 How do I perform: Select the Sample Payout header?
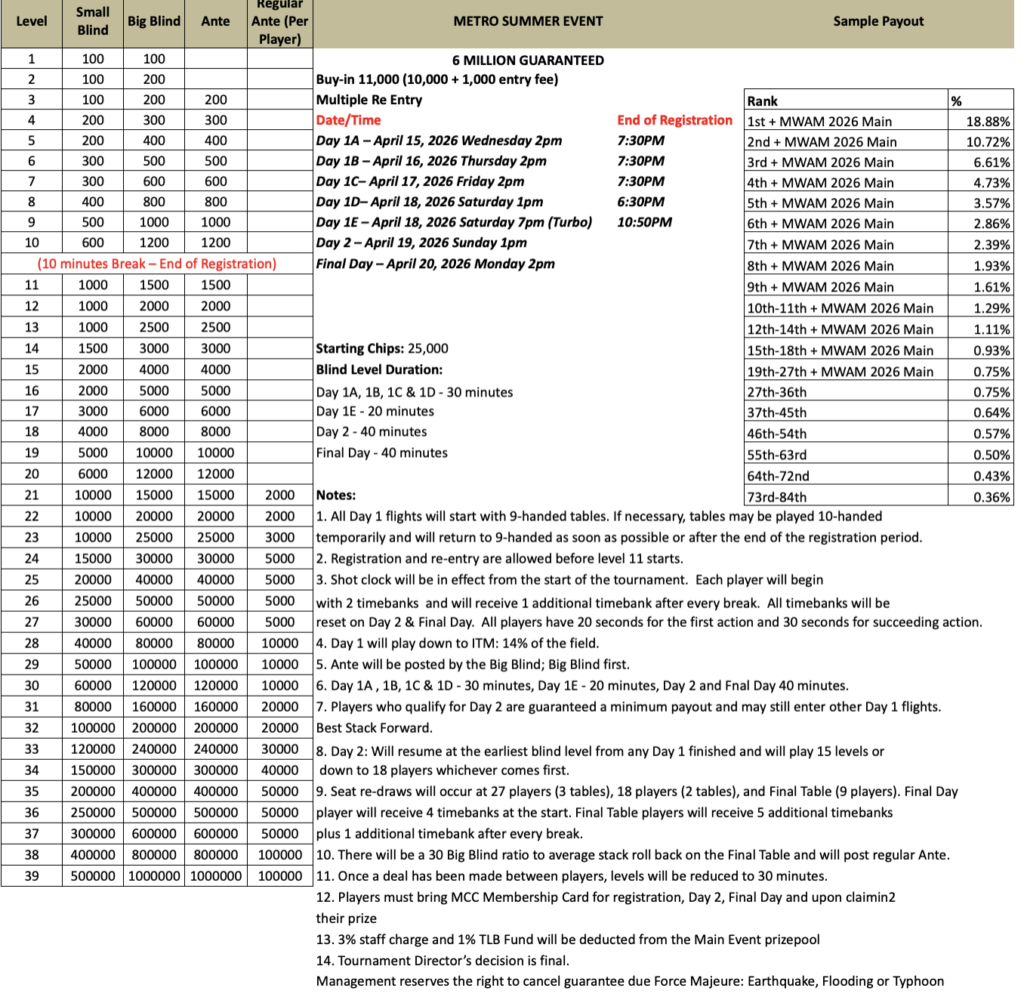tap(878, 21)
